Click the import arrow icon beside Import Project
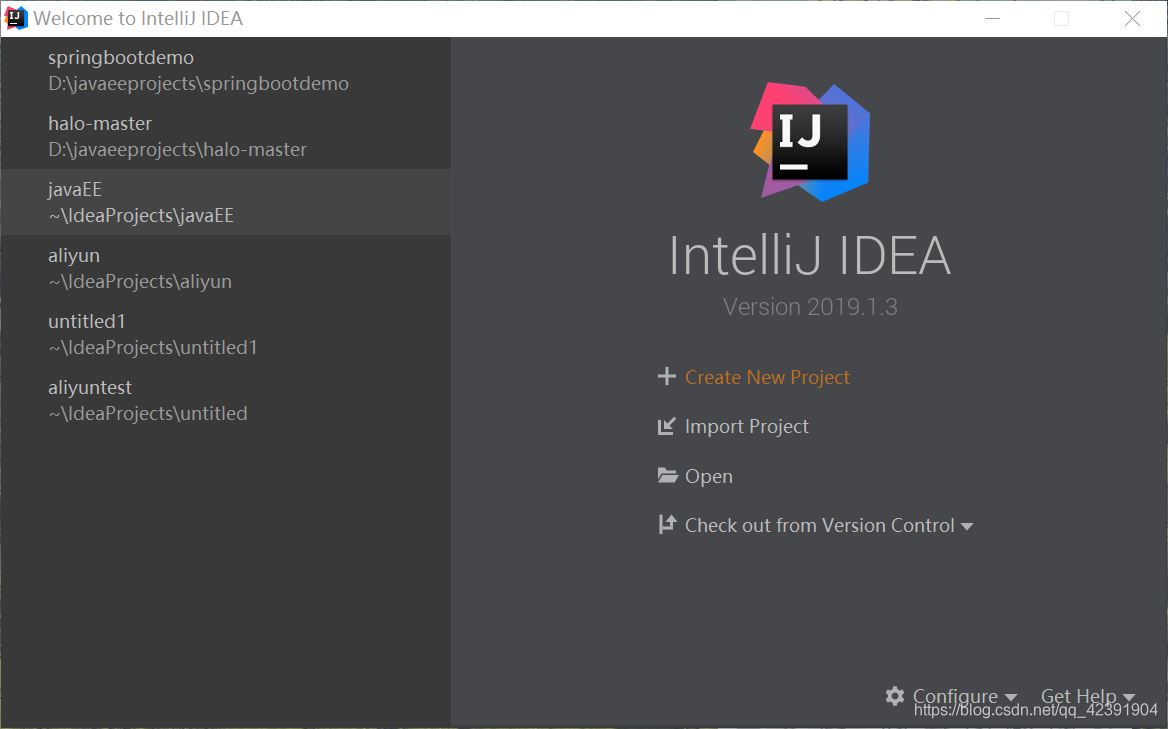 [667, 426]
